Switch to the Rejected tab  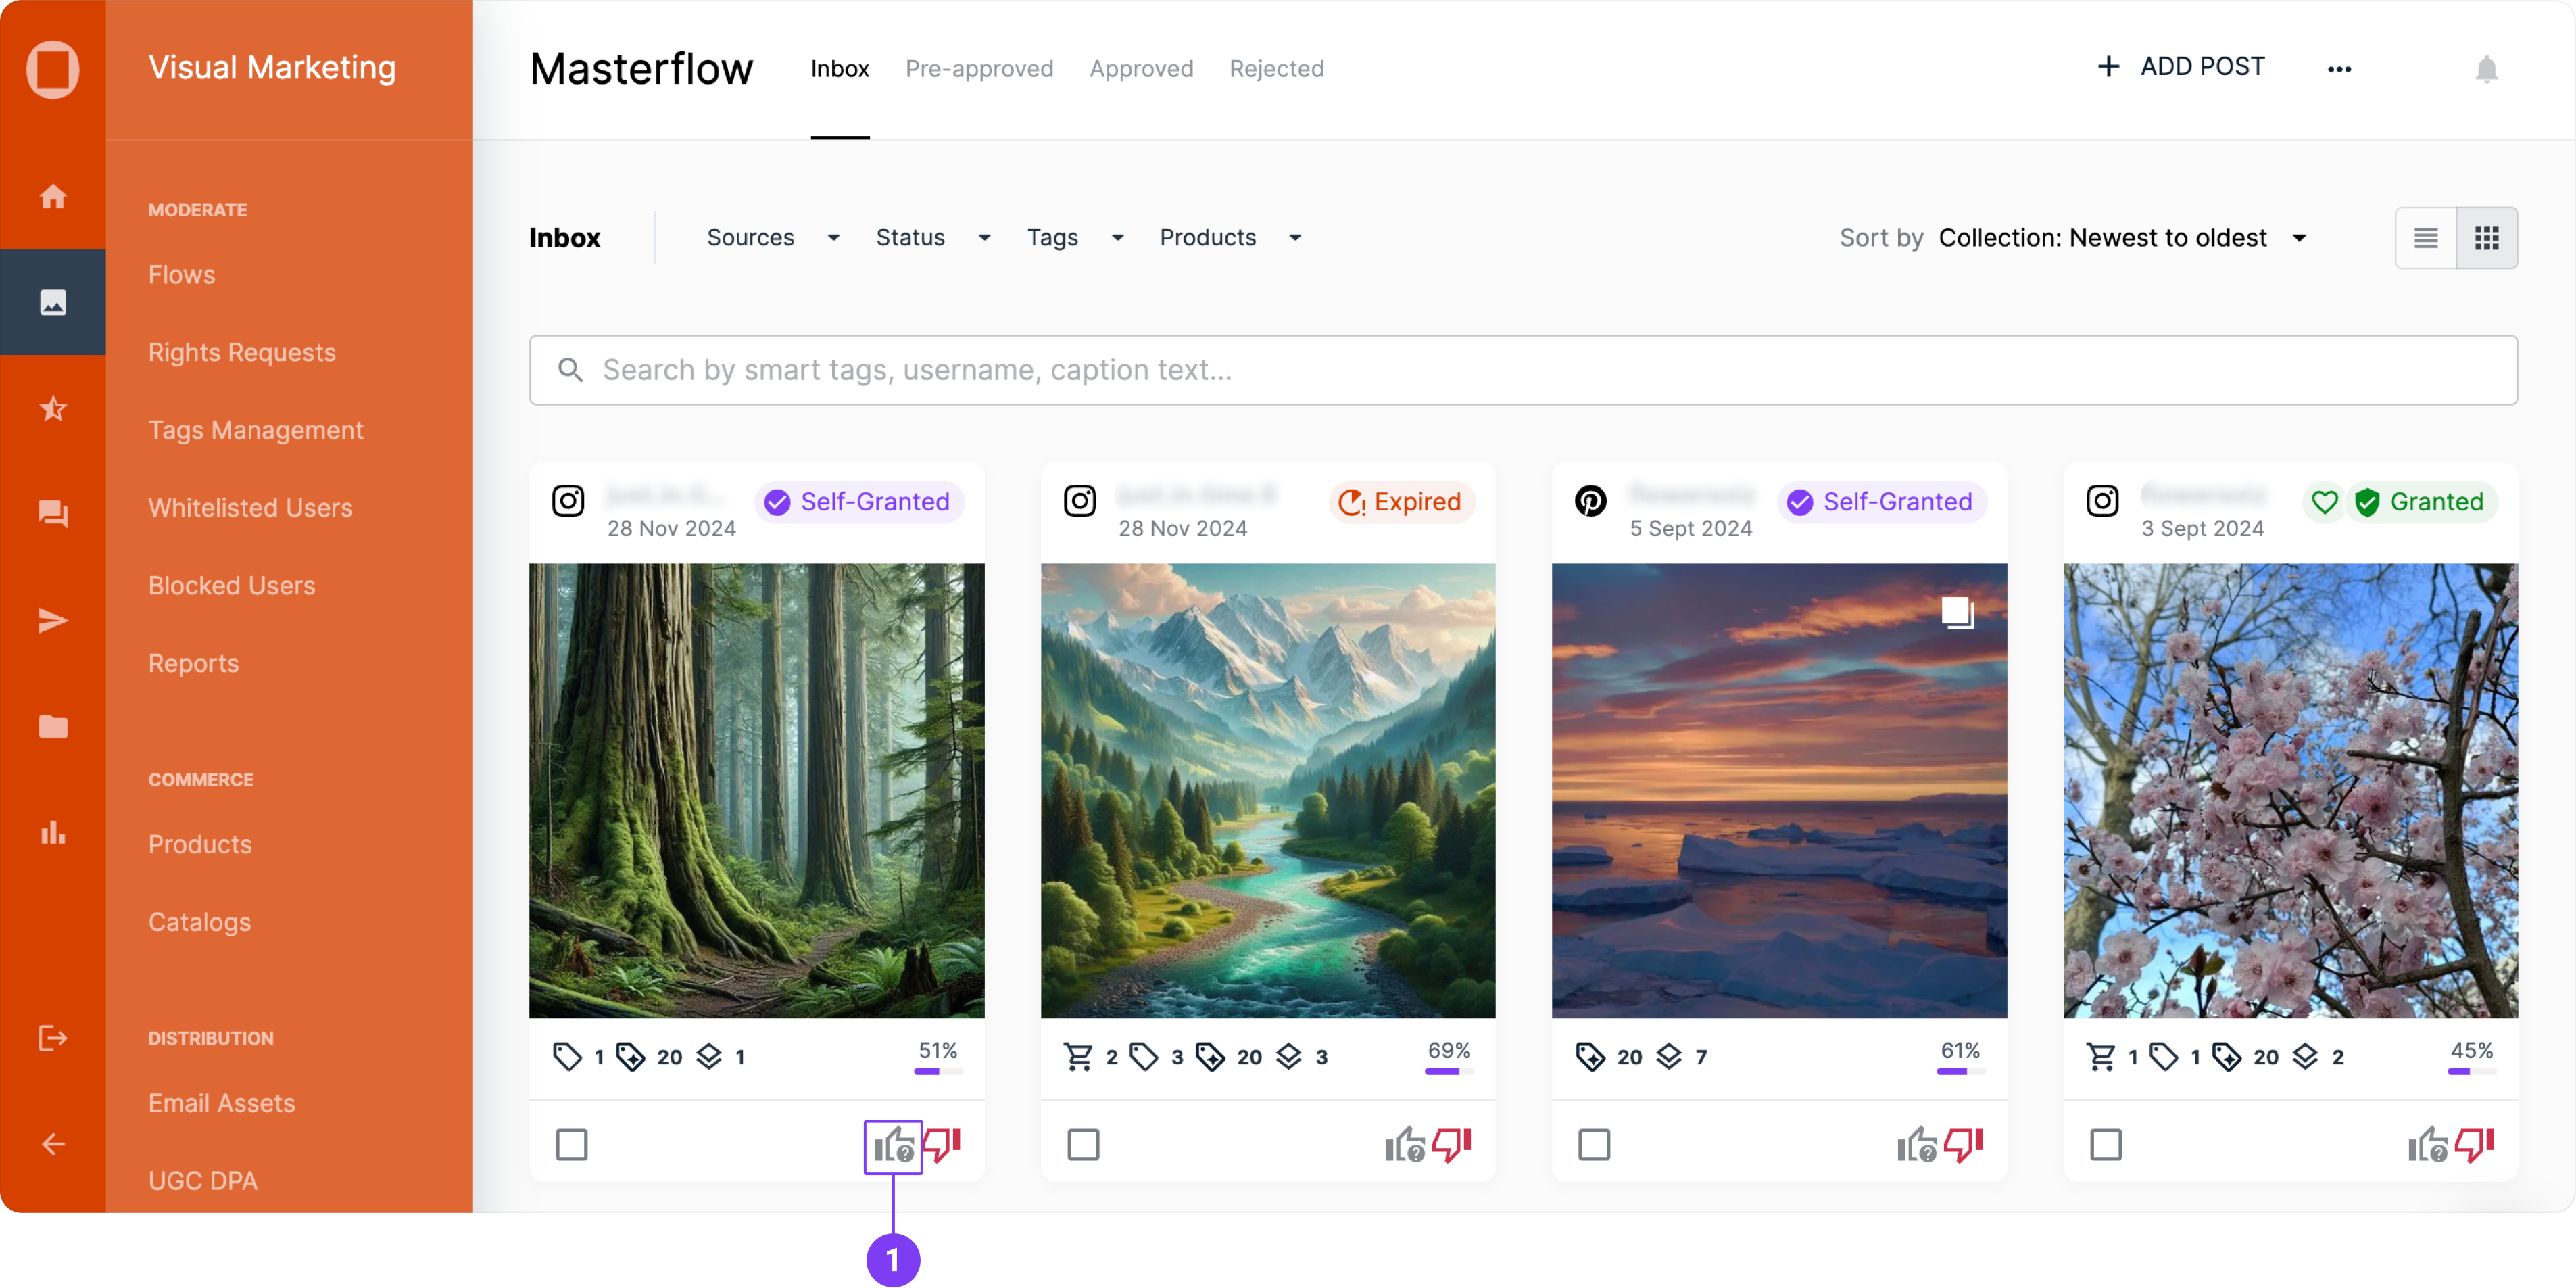click(1276, 69)
